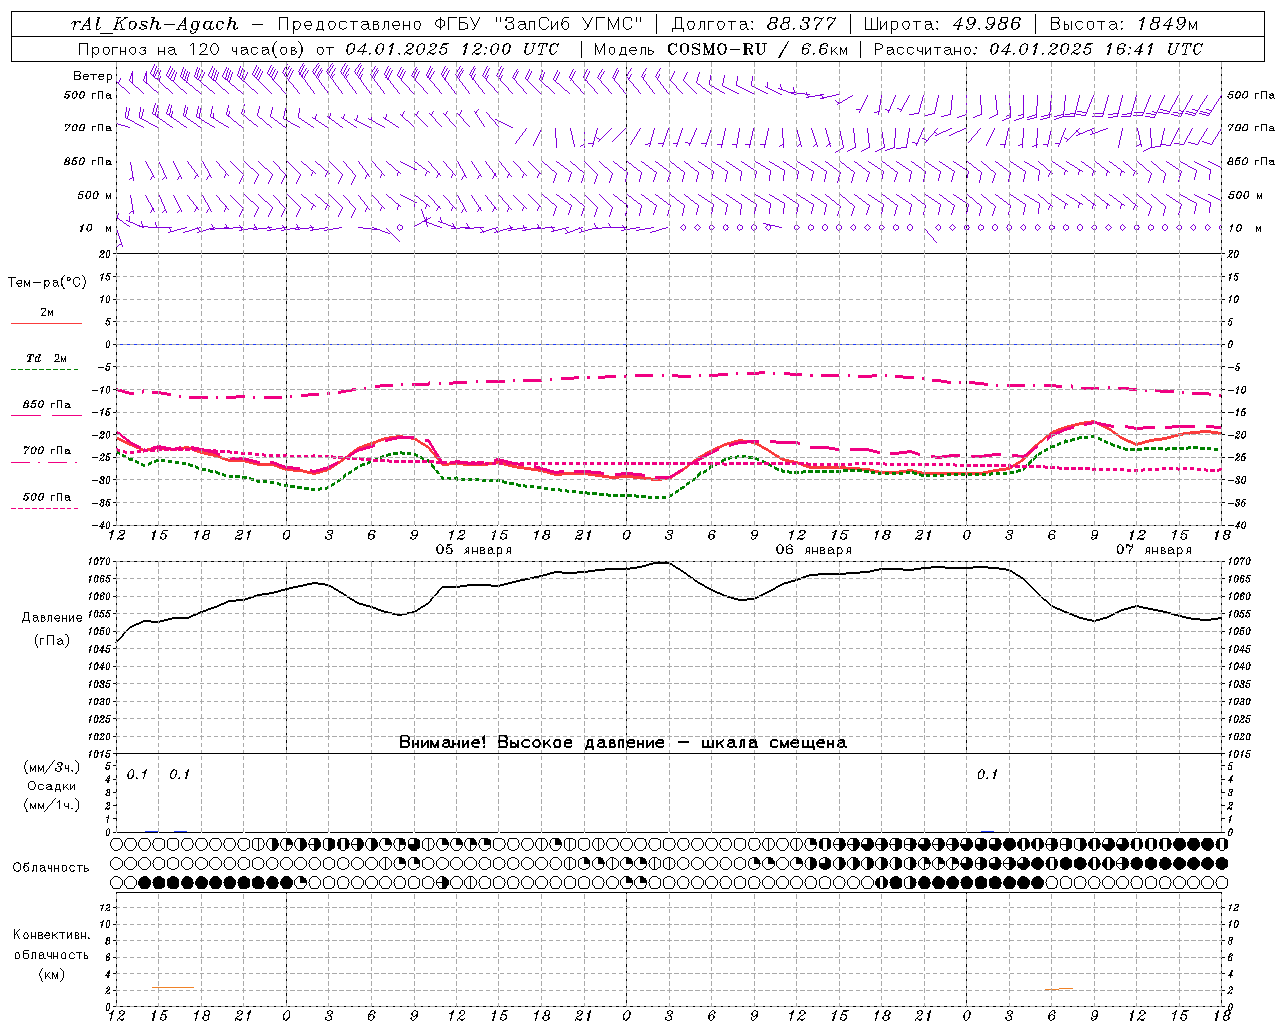Click the (мм/1ч.) precipitation unit label

[51, 805]
